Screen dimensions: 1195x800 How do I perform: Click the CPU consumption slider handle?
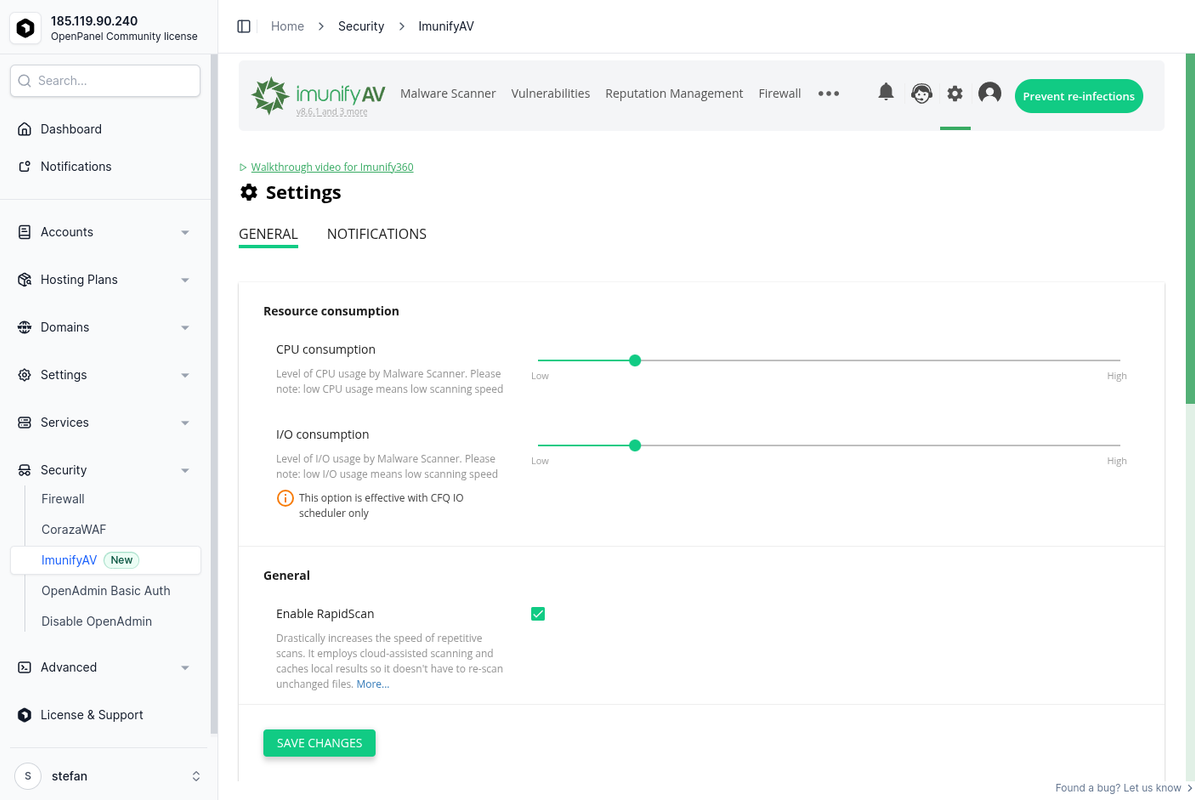(x=635, y=360)
